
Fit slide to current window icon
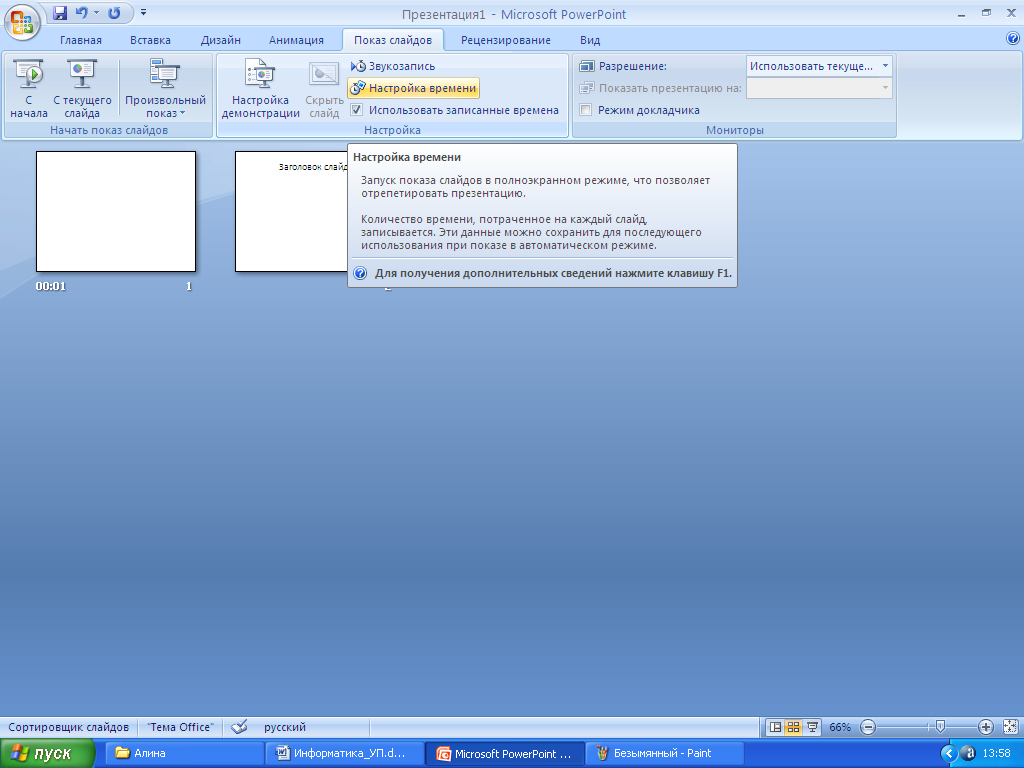tap(1010, 727)
